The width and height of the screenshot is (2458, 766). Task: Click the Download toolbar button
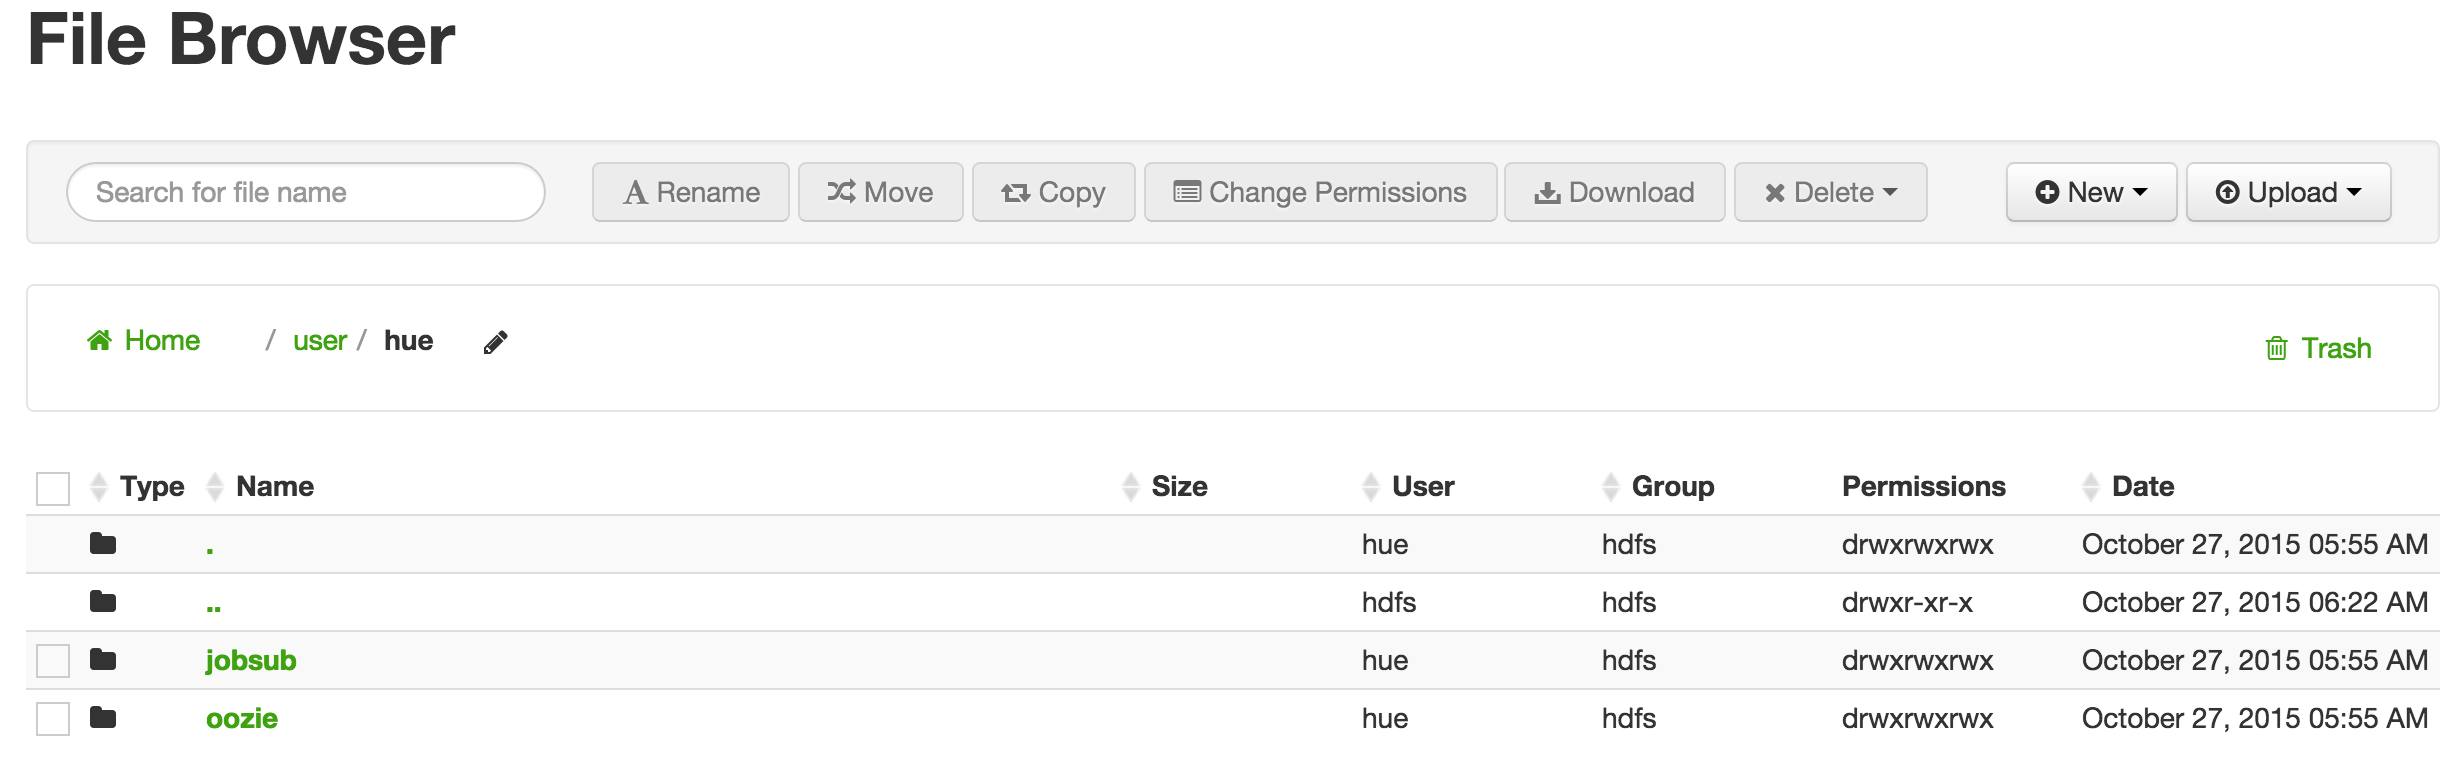1614,192
